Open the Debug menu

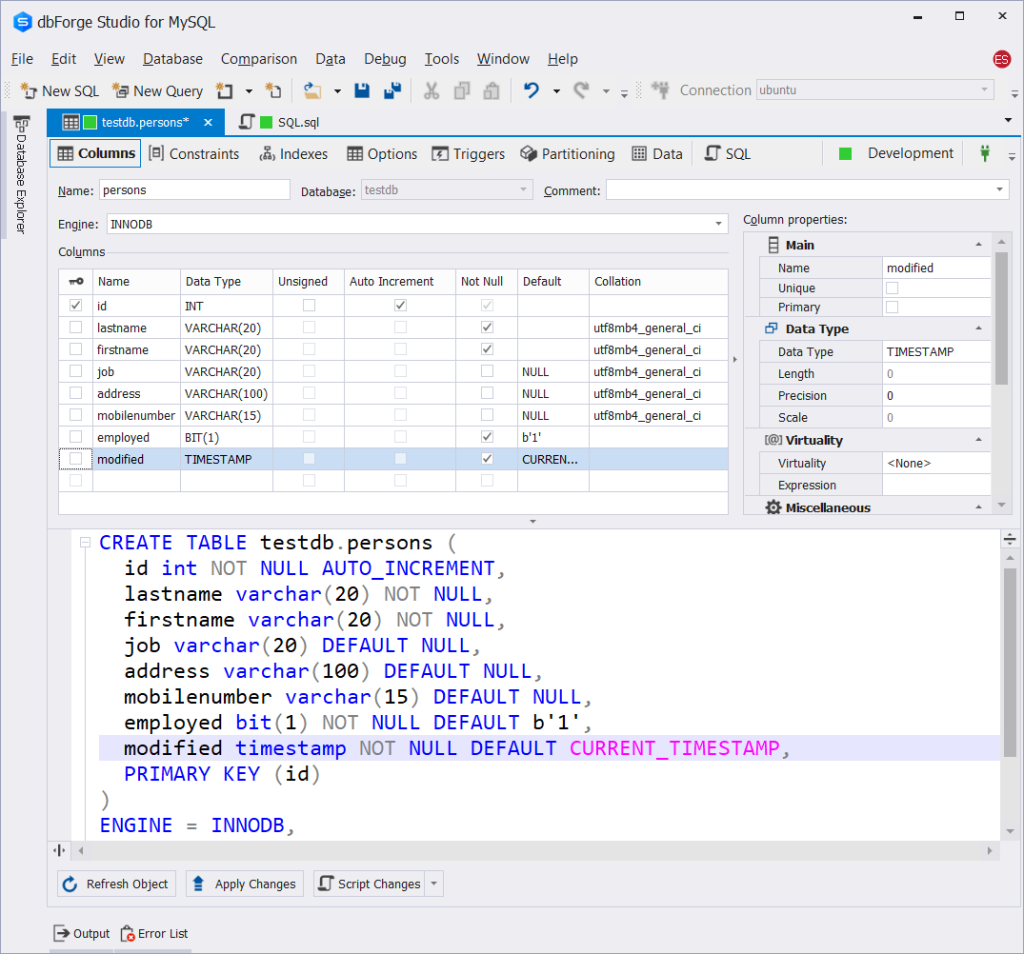tap(385, 59)
